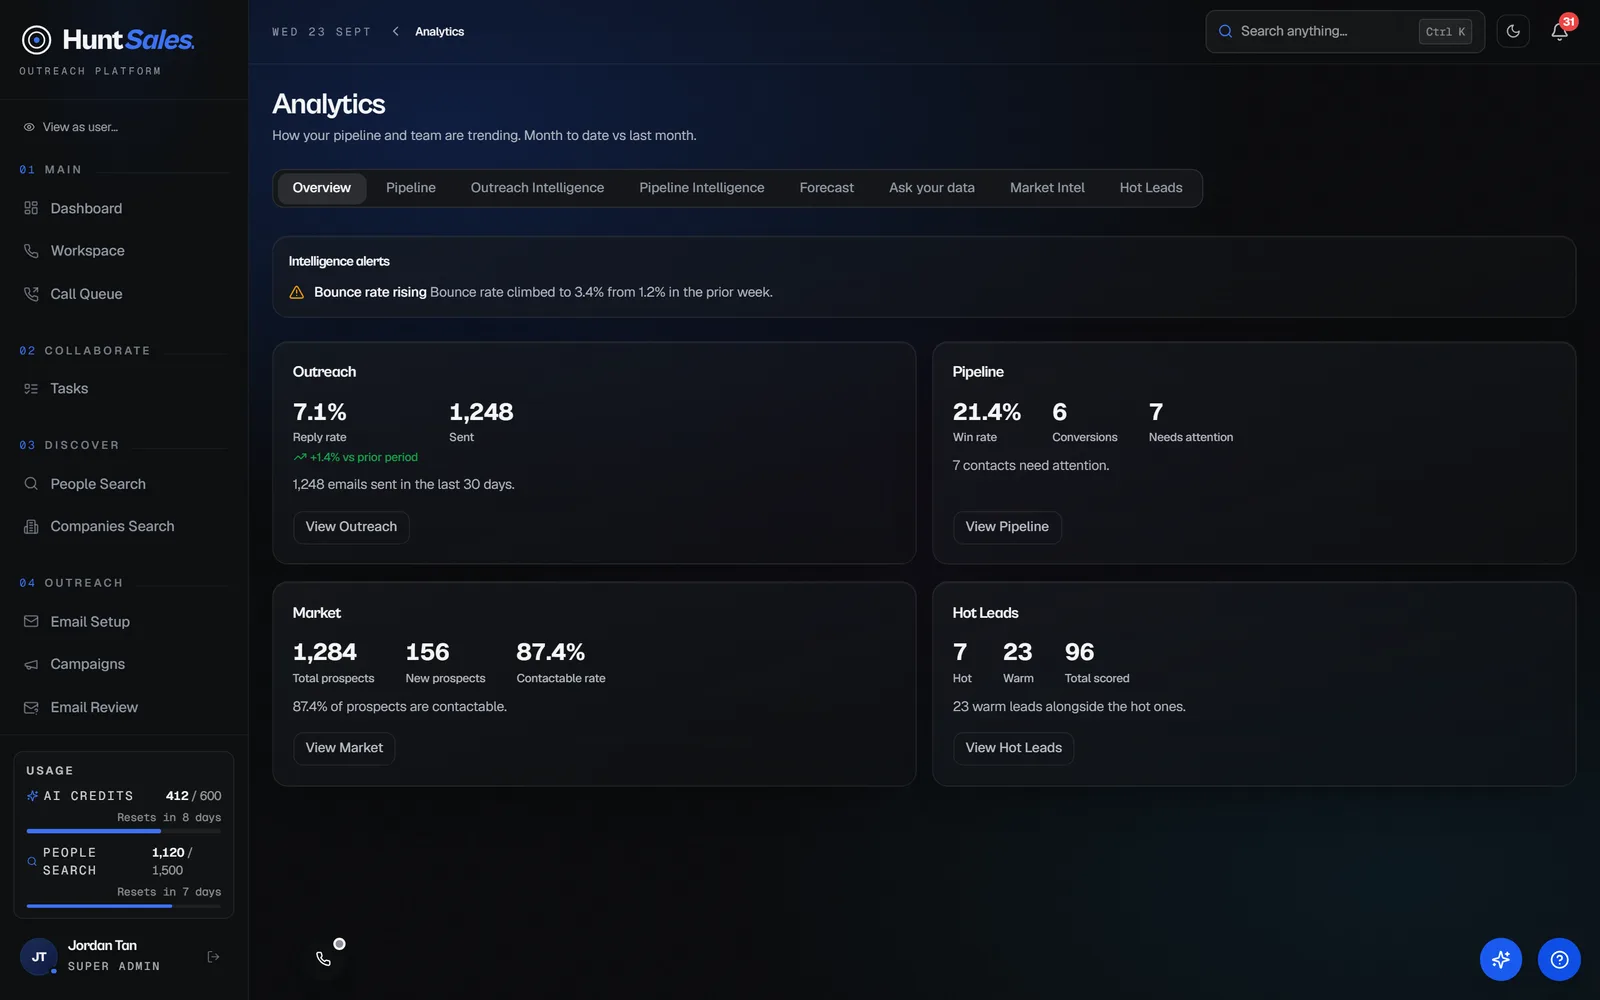Open the AI assistant sparkle button
Viewport: 1600px width, 1000px height.
tap(1501, 960)
